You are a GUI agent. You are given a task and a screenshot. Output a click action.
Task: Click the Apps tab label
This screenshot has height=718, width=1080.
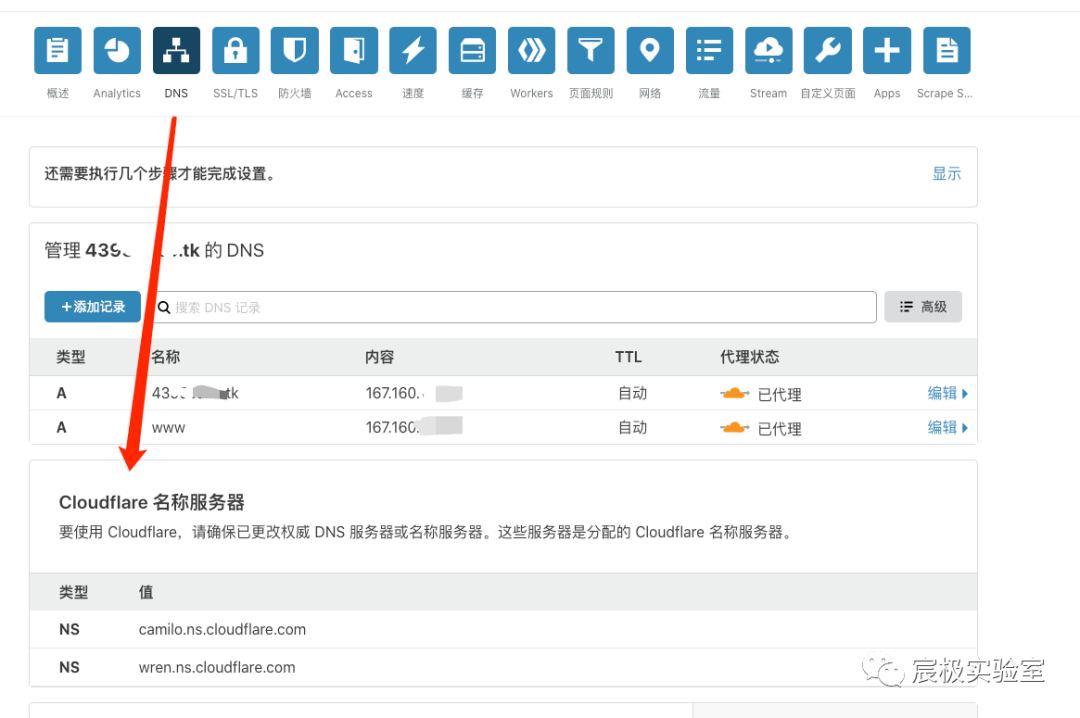pos(887,93)
